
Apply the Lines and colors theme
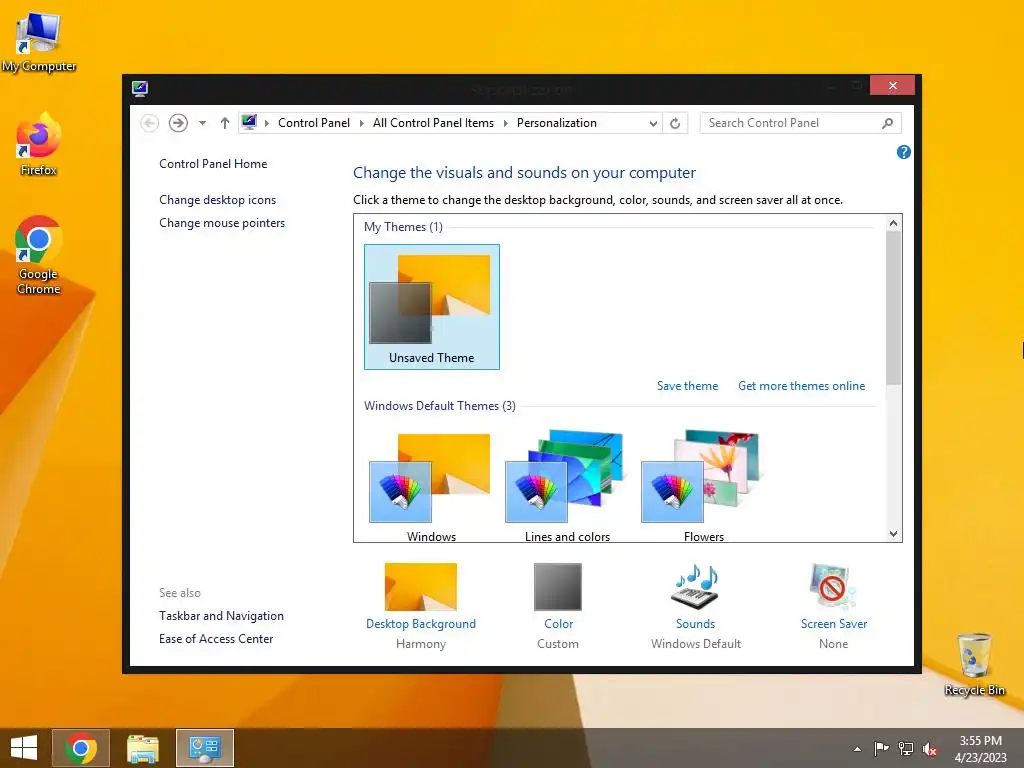(x=567, y=487)
